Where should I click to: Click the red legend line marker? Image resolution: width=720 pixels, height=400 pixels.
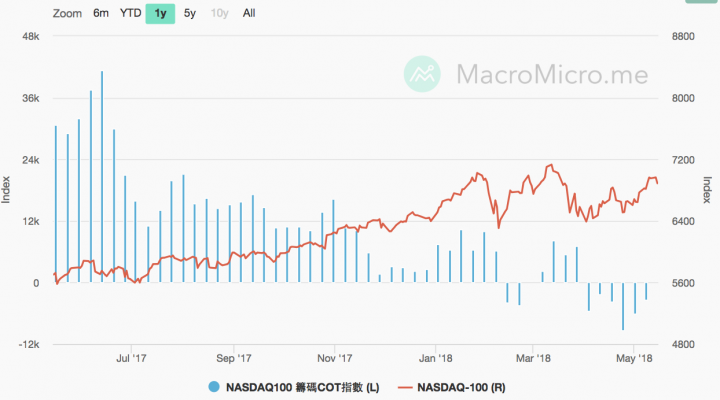point(405,388)
